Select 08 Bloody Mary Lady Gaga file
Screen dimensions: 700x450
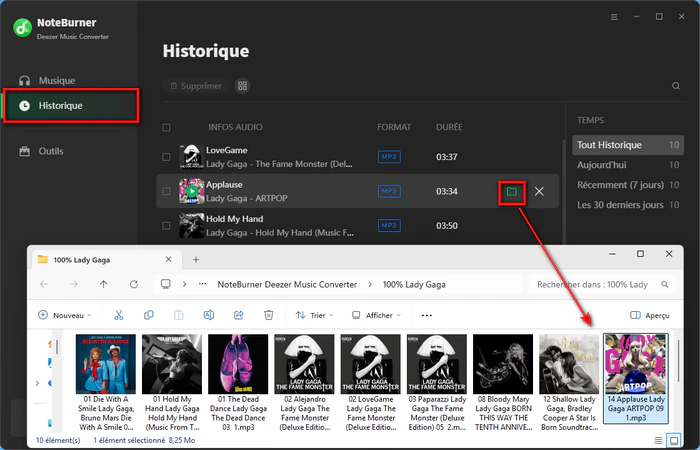coord(503,382)
